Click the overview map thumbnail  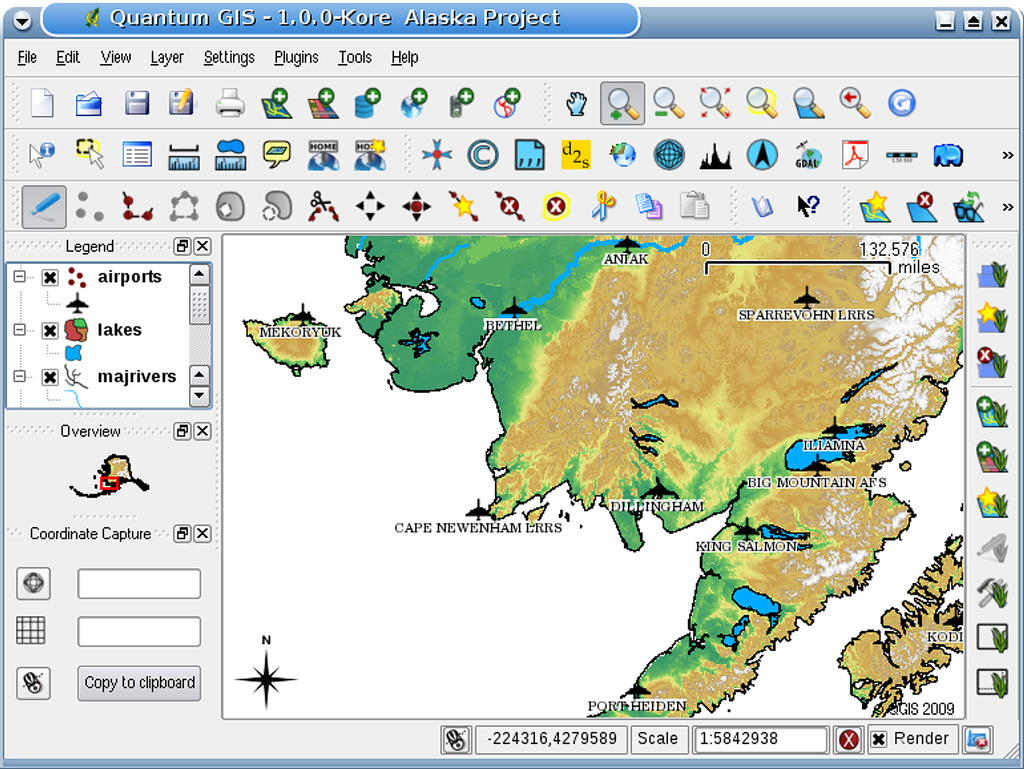click(109, 476)
